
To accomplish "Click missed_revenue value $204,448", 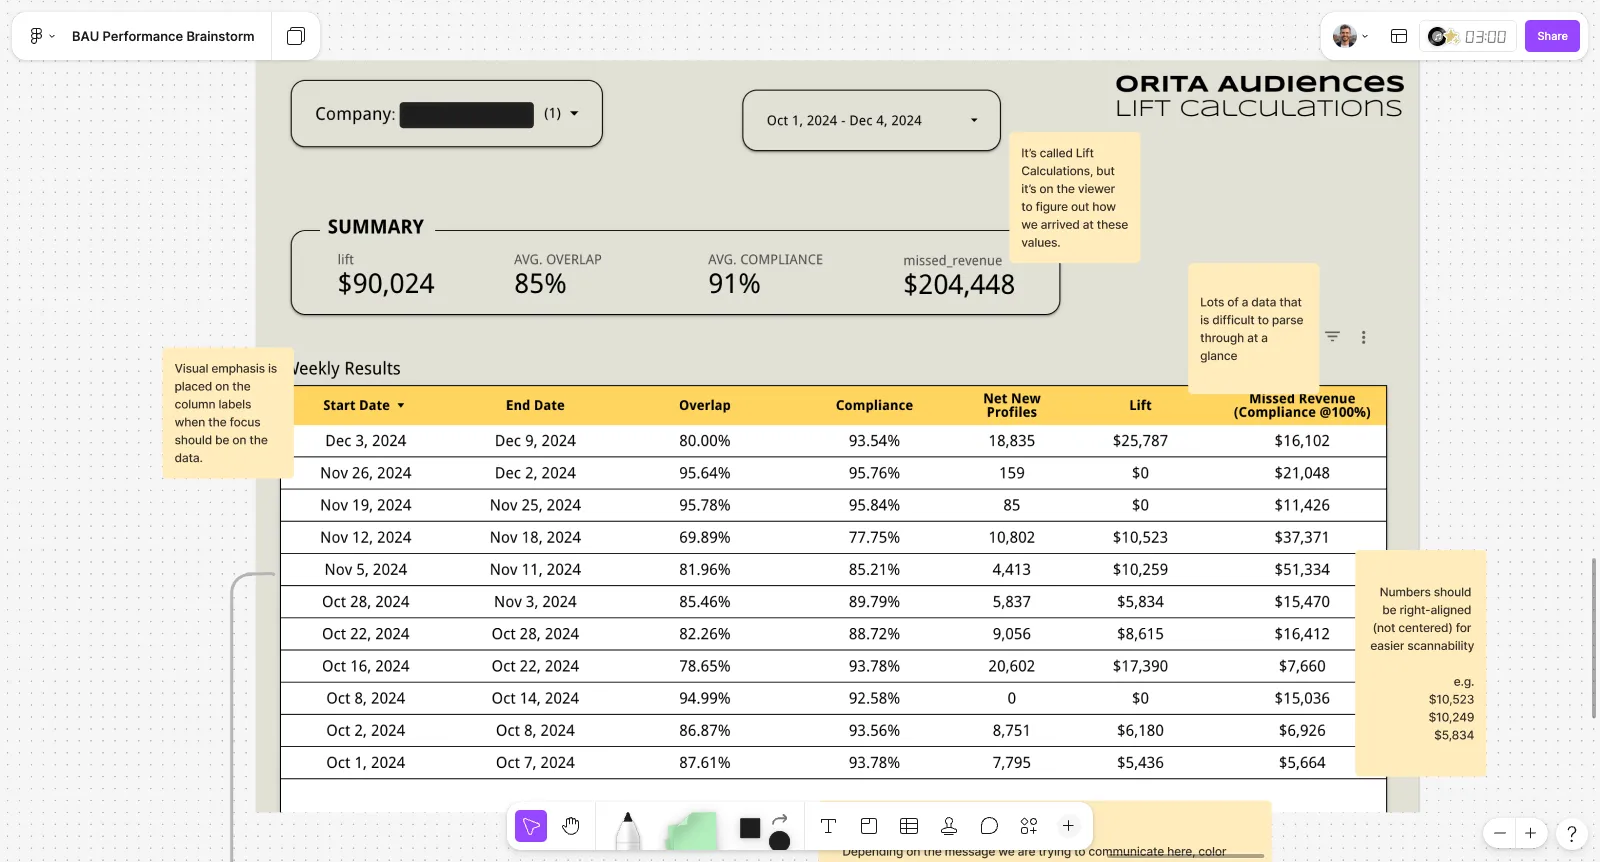I will click(x=959, y=285).
